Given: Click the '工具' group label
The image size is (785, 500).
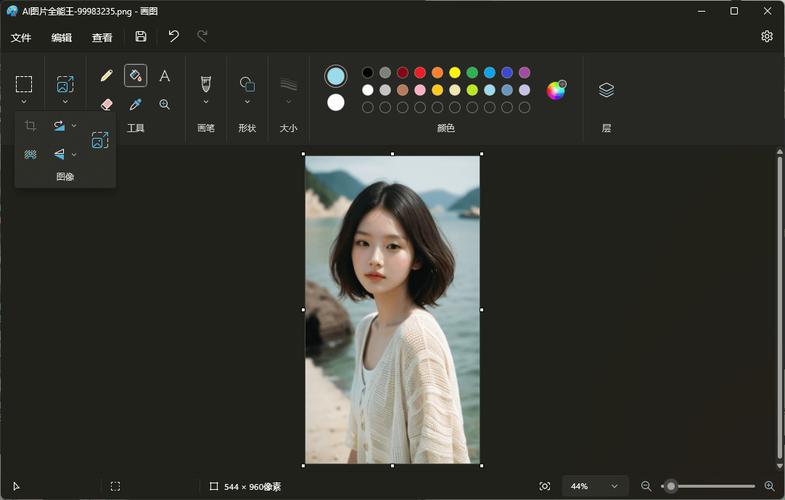Looking at the screenshot, I should pyautogui.click(x=135, y=128).
